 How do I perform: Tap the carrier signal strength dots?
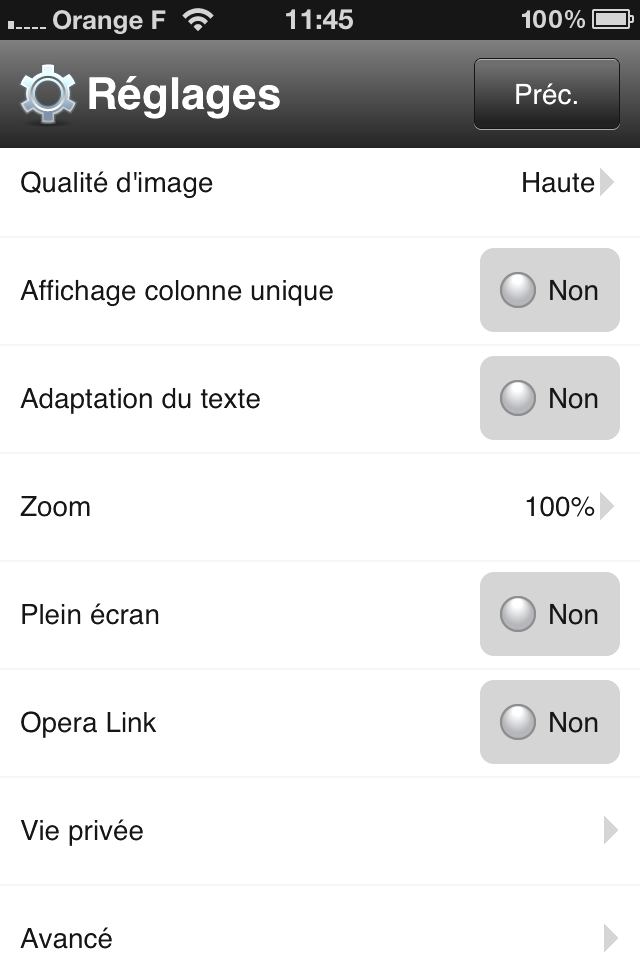tap(26, 22)
